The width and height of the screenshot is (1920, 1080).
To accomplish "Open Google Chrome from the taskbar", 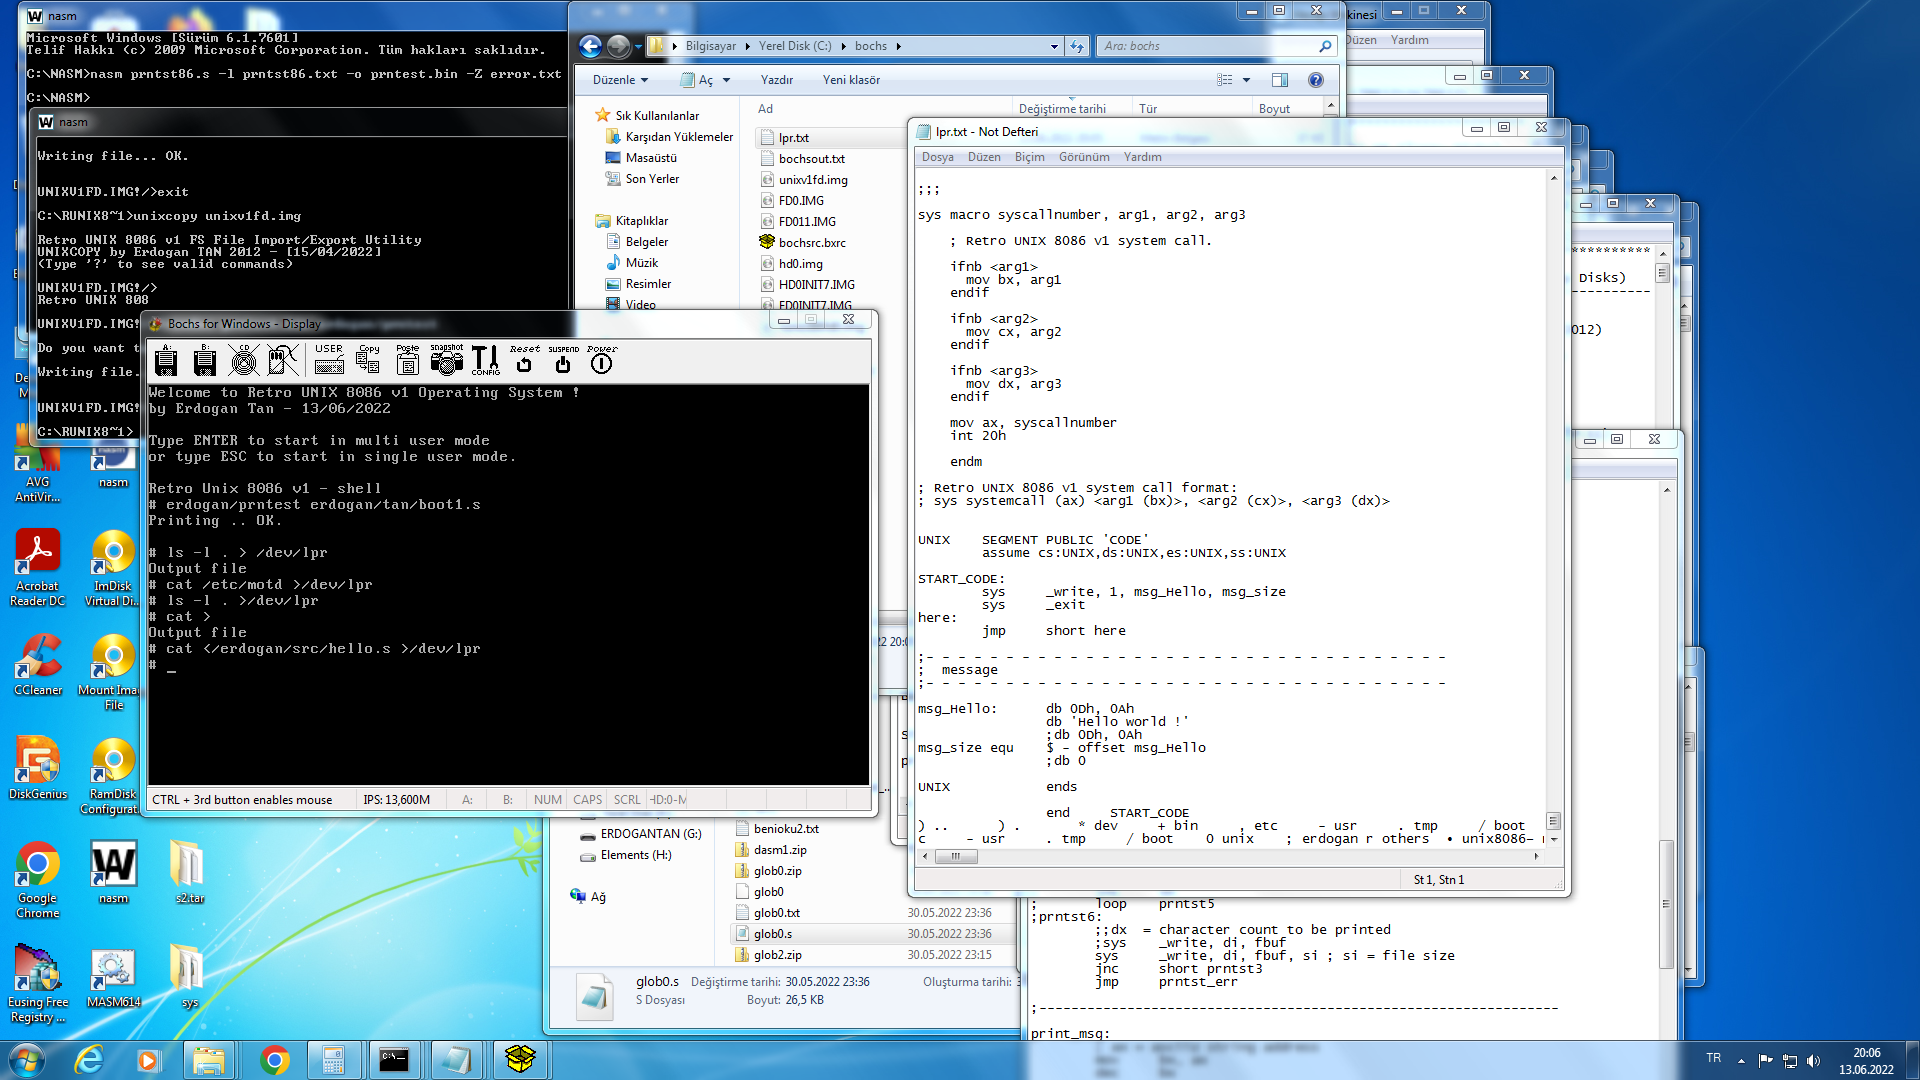I will pyautogui.click(x=274, y=1060).
